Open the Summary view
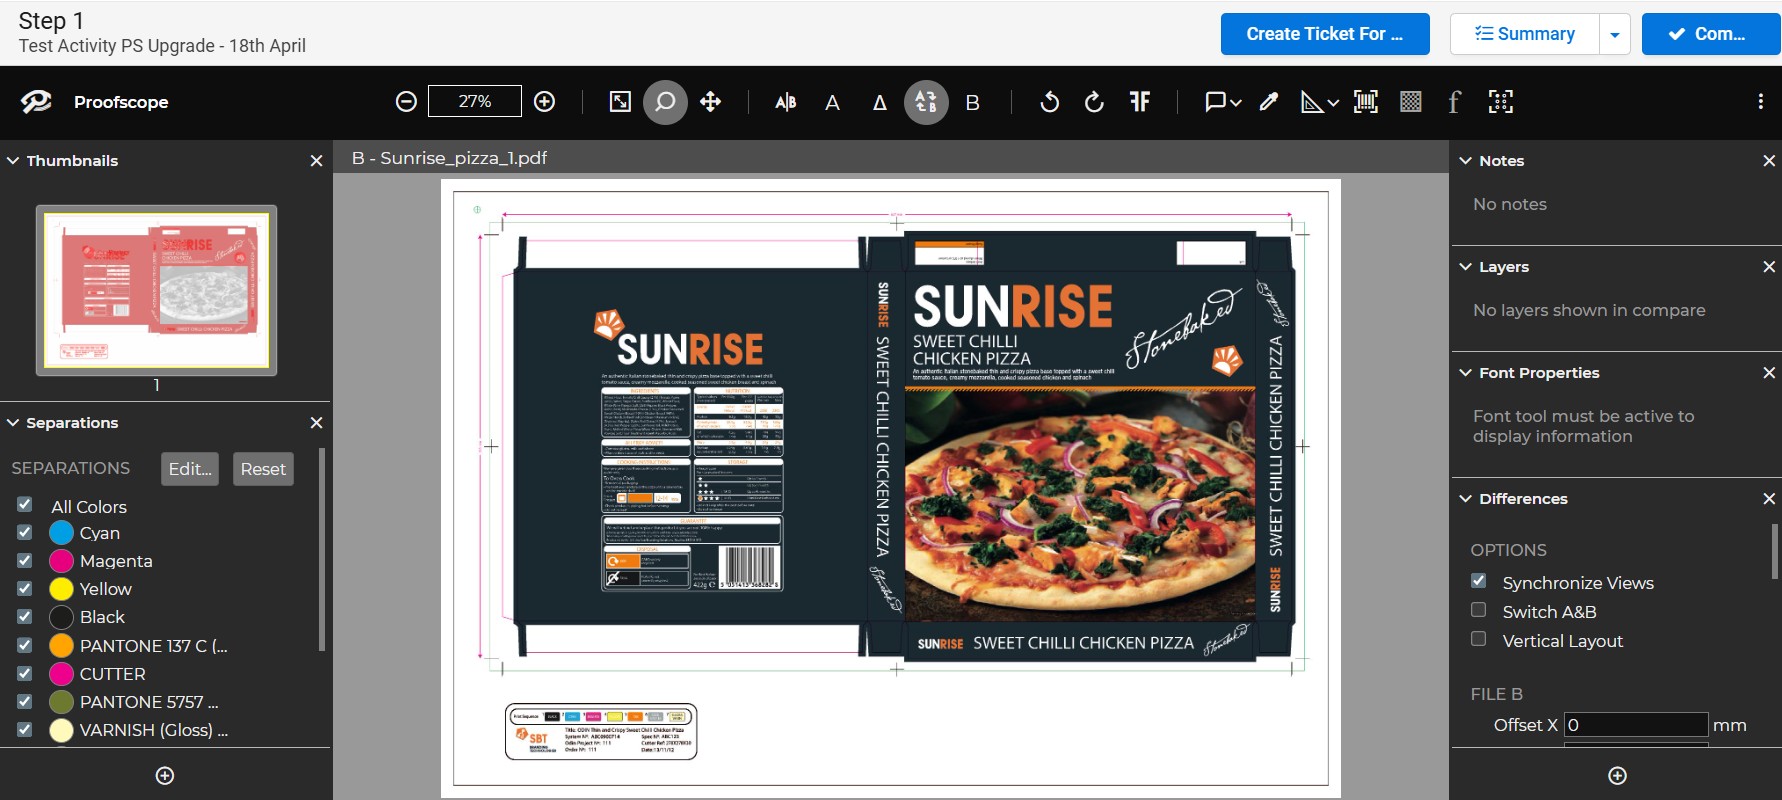 1525,34
